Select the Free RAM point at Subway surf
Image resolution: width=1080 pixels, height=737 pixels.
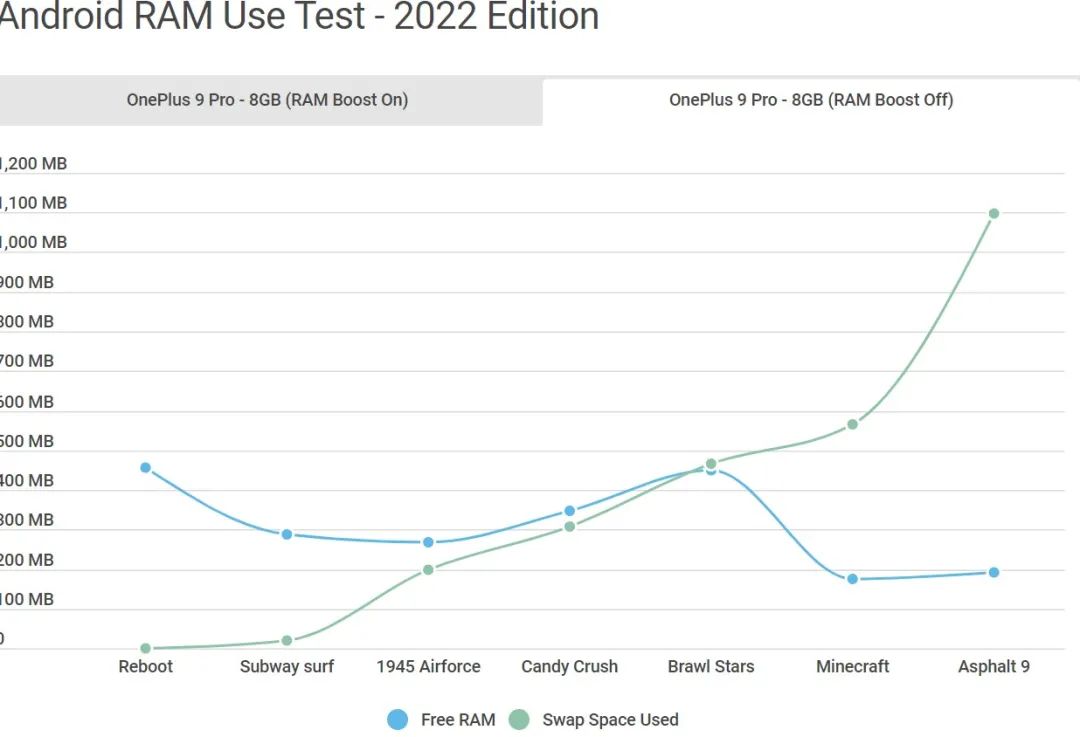coord(287,534)
